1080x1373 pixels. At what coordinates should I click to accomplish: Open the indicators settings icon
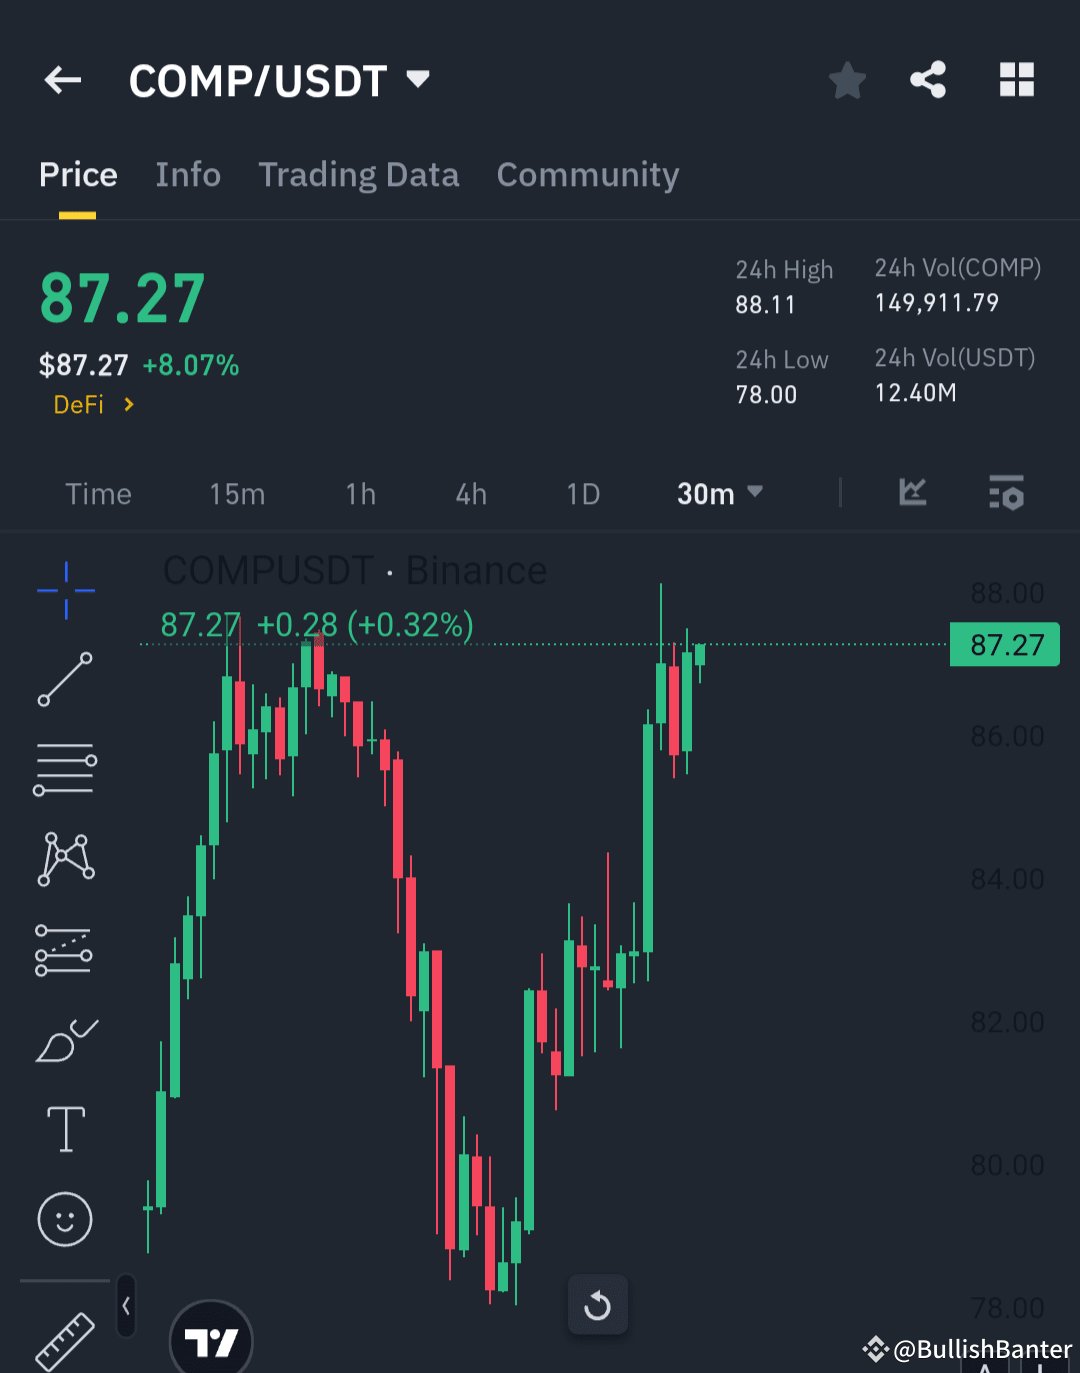[x=1006, y=493]
